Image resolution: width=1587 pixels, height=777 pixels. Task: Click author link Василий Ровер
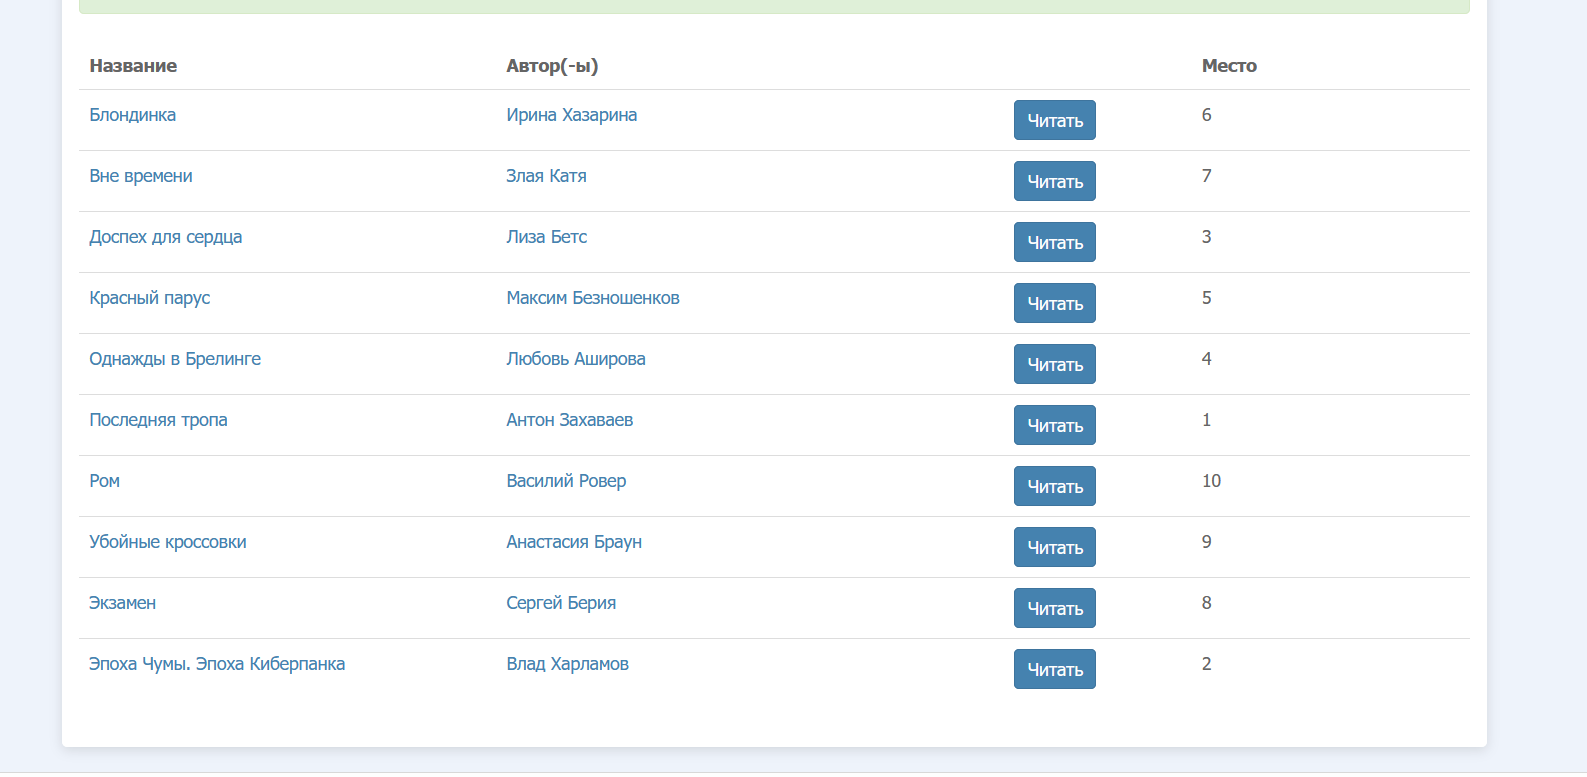566,481
